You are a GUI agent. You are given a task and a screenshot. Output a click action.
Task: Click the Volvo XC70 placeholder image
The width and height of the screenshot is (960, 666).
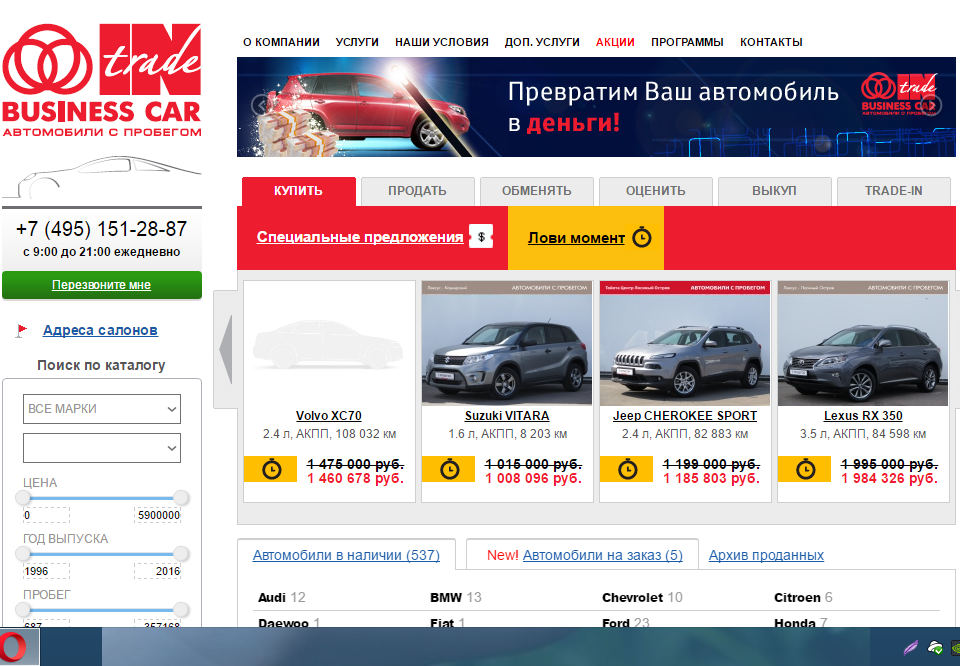329,343
